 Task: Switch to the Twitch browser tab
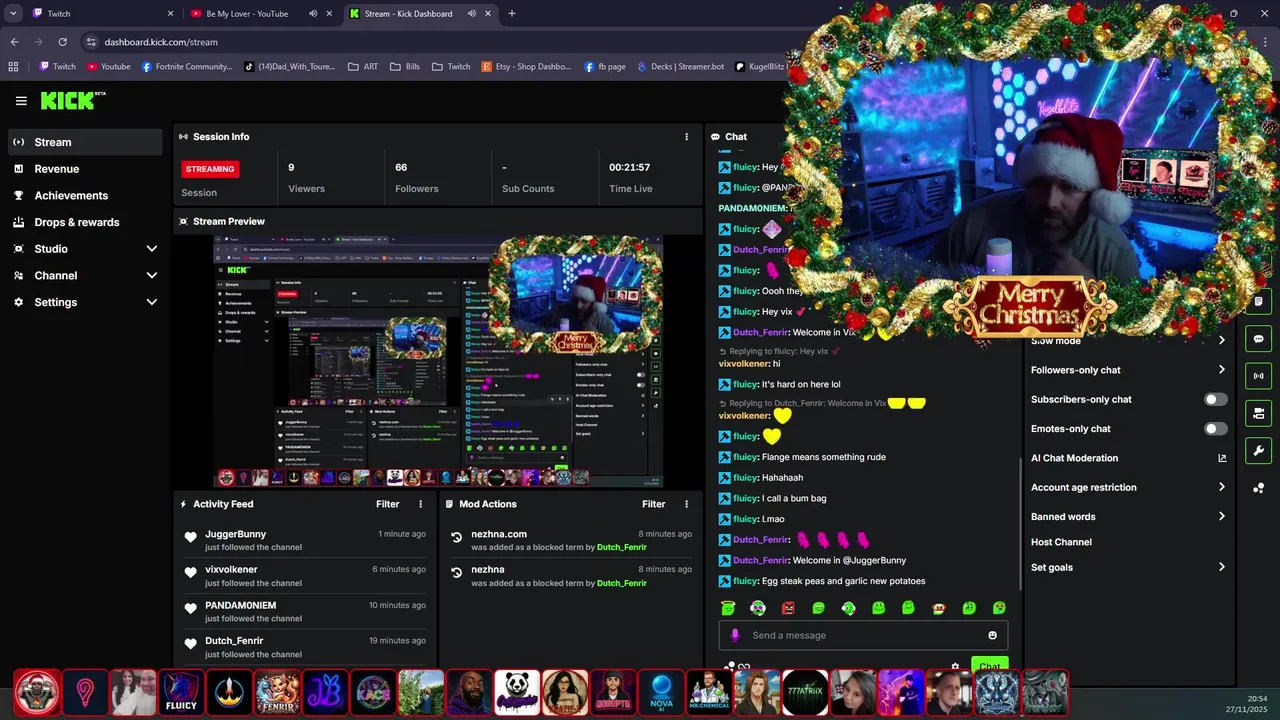coord(100,14)
